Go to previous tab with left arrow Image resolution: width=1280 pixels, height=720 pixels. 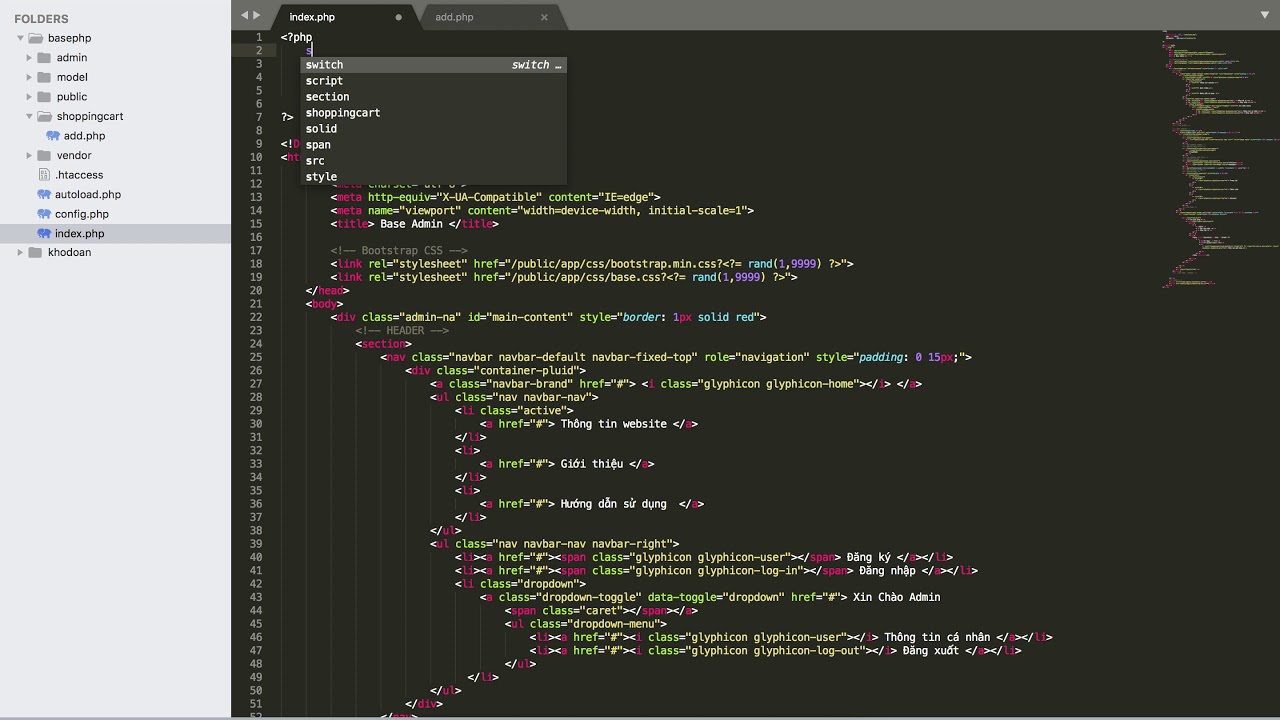pyautogui.click(x=245, y=15)
